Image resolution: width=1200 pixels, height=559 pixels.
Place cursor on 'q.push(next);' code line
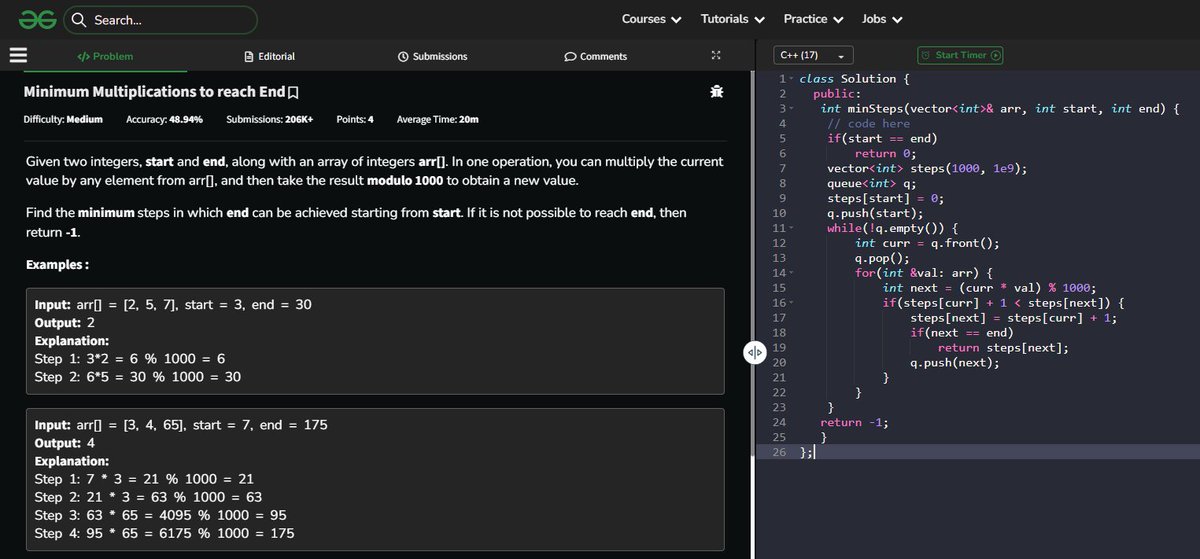pos(954,362)
